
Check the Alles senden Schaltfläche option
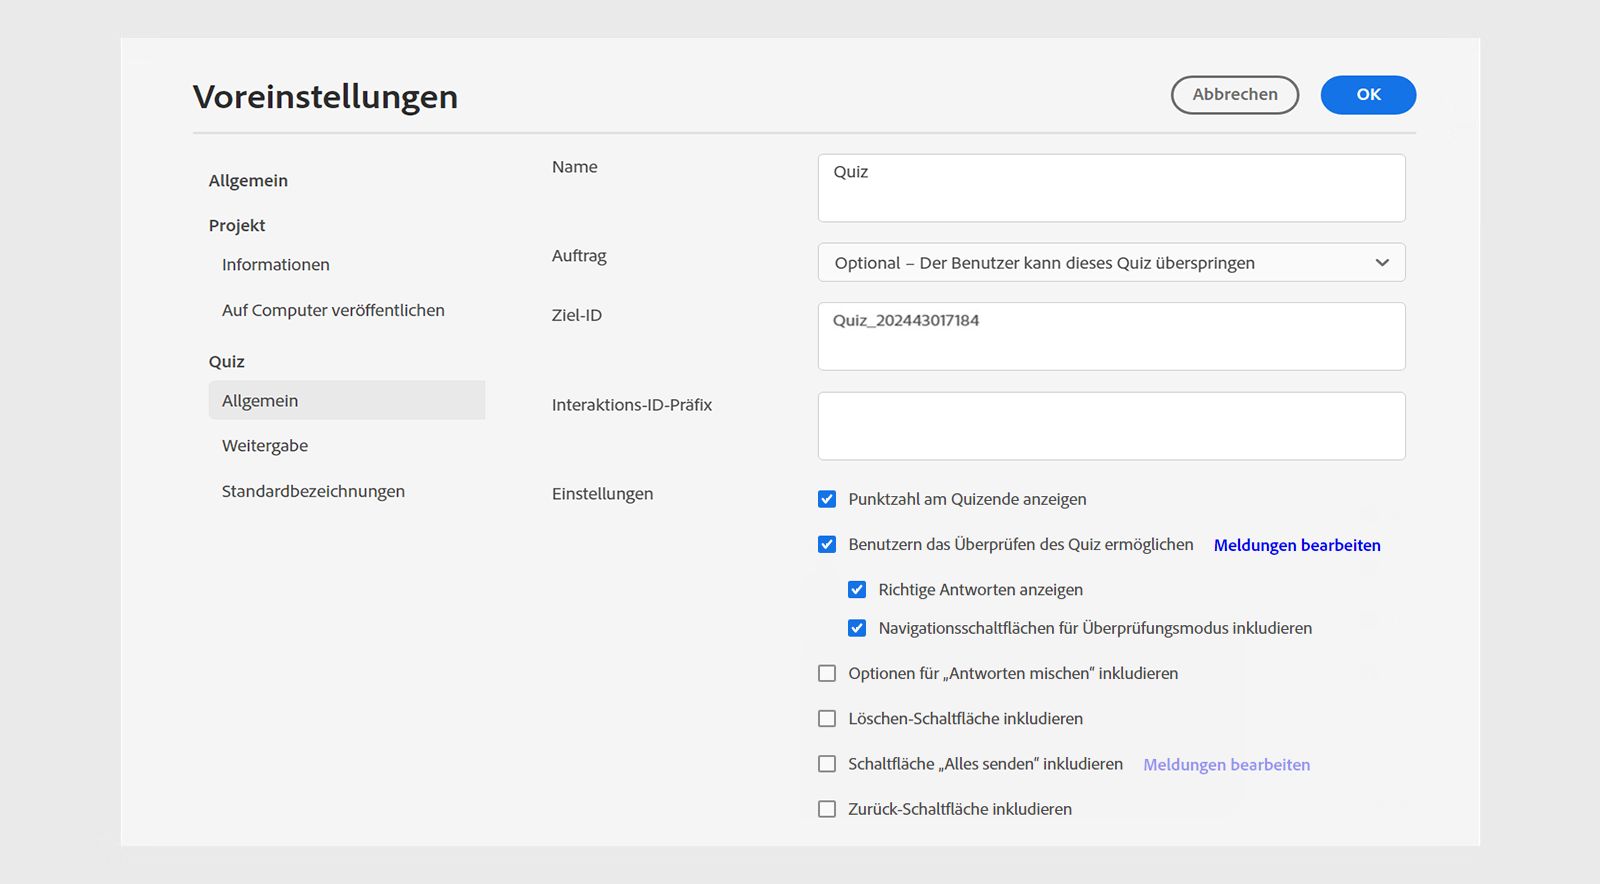(827, 764)
